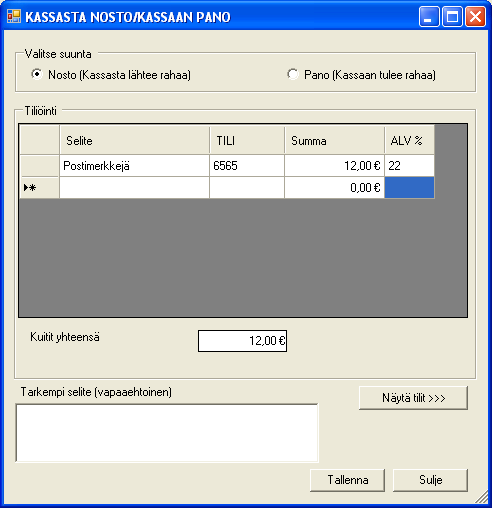Select the Postimerkkejä row header

point(40,166)
